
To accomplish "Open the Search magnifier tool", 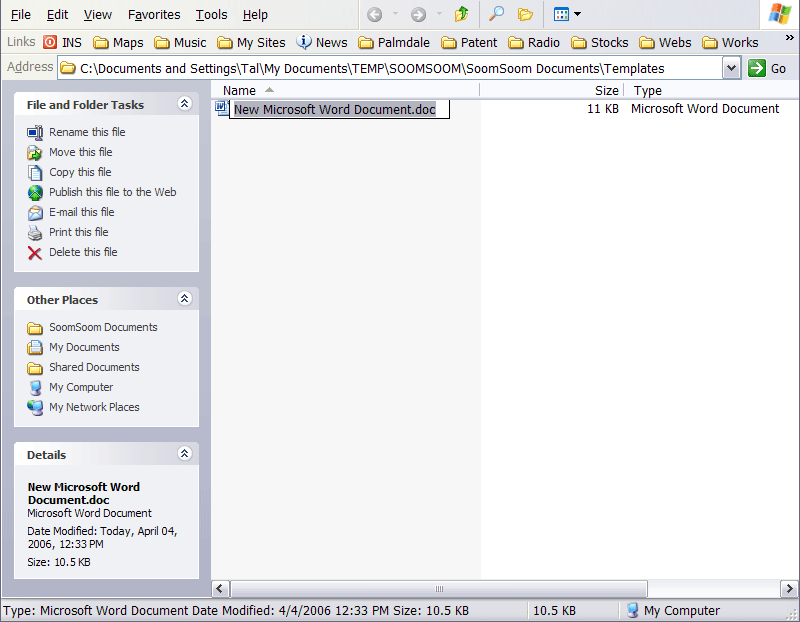I will coord(496,14).
